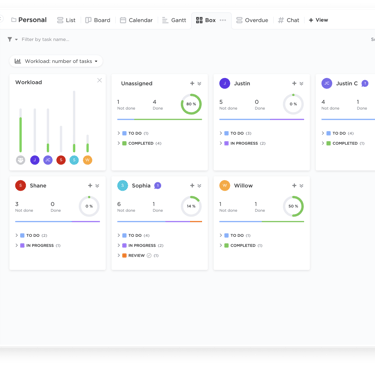
Task: Expand TO DO group in Unassigned card
Action: coord(119,133)
